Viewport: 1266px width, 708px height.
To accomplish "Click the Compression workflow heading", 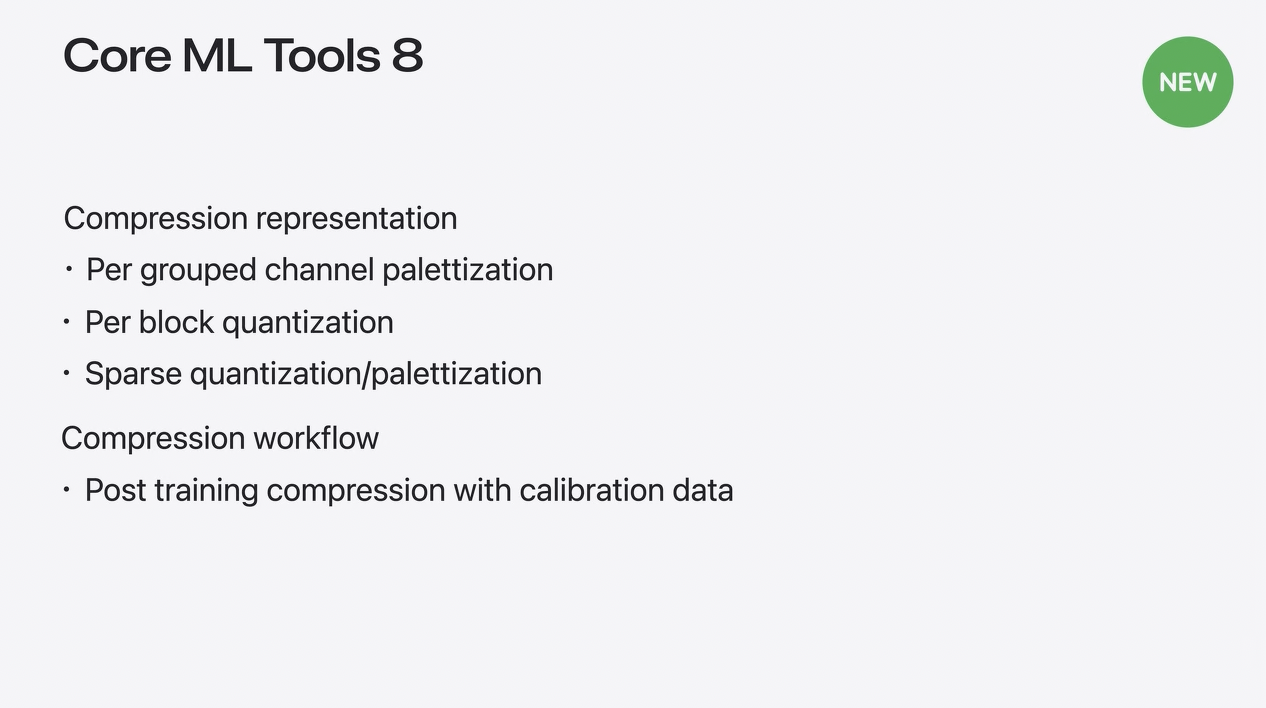I will click(220, 438).
